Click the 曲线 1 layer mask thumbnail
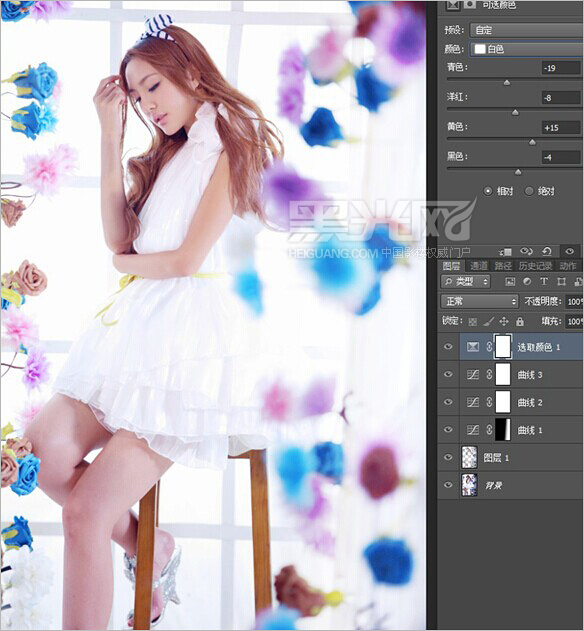584x631 pixels. pos(503,429)
